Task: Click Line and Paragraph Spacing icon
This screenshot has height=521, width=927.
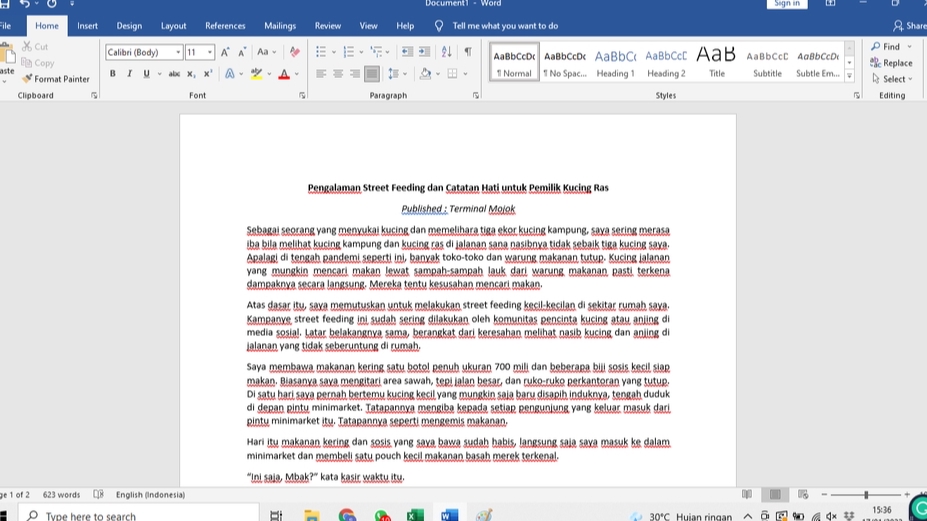Action: 393,74
